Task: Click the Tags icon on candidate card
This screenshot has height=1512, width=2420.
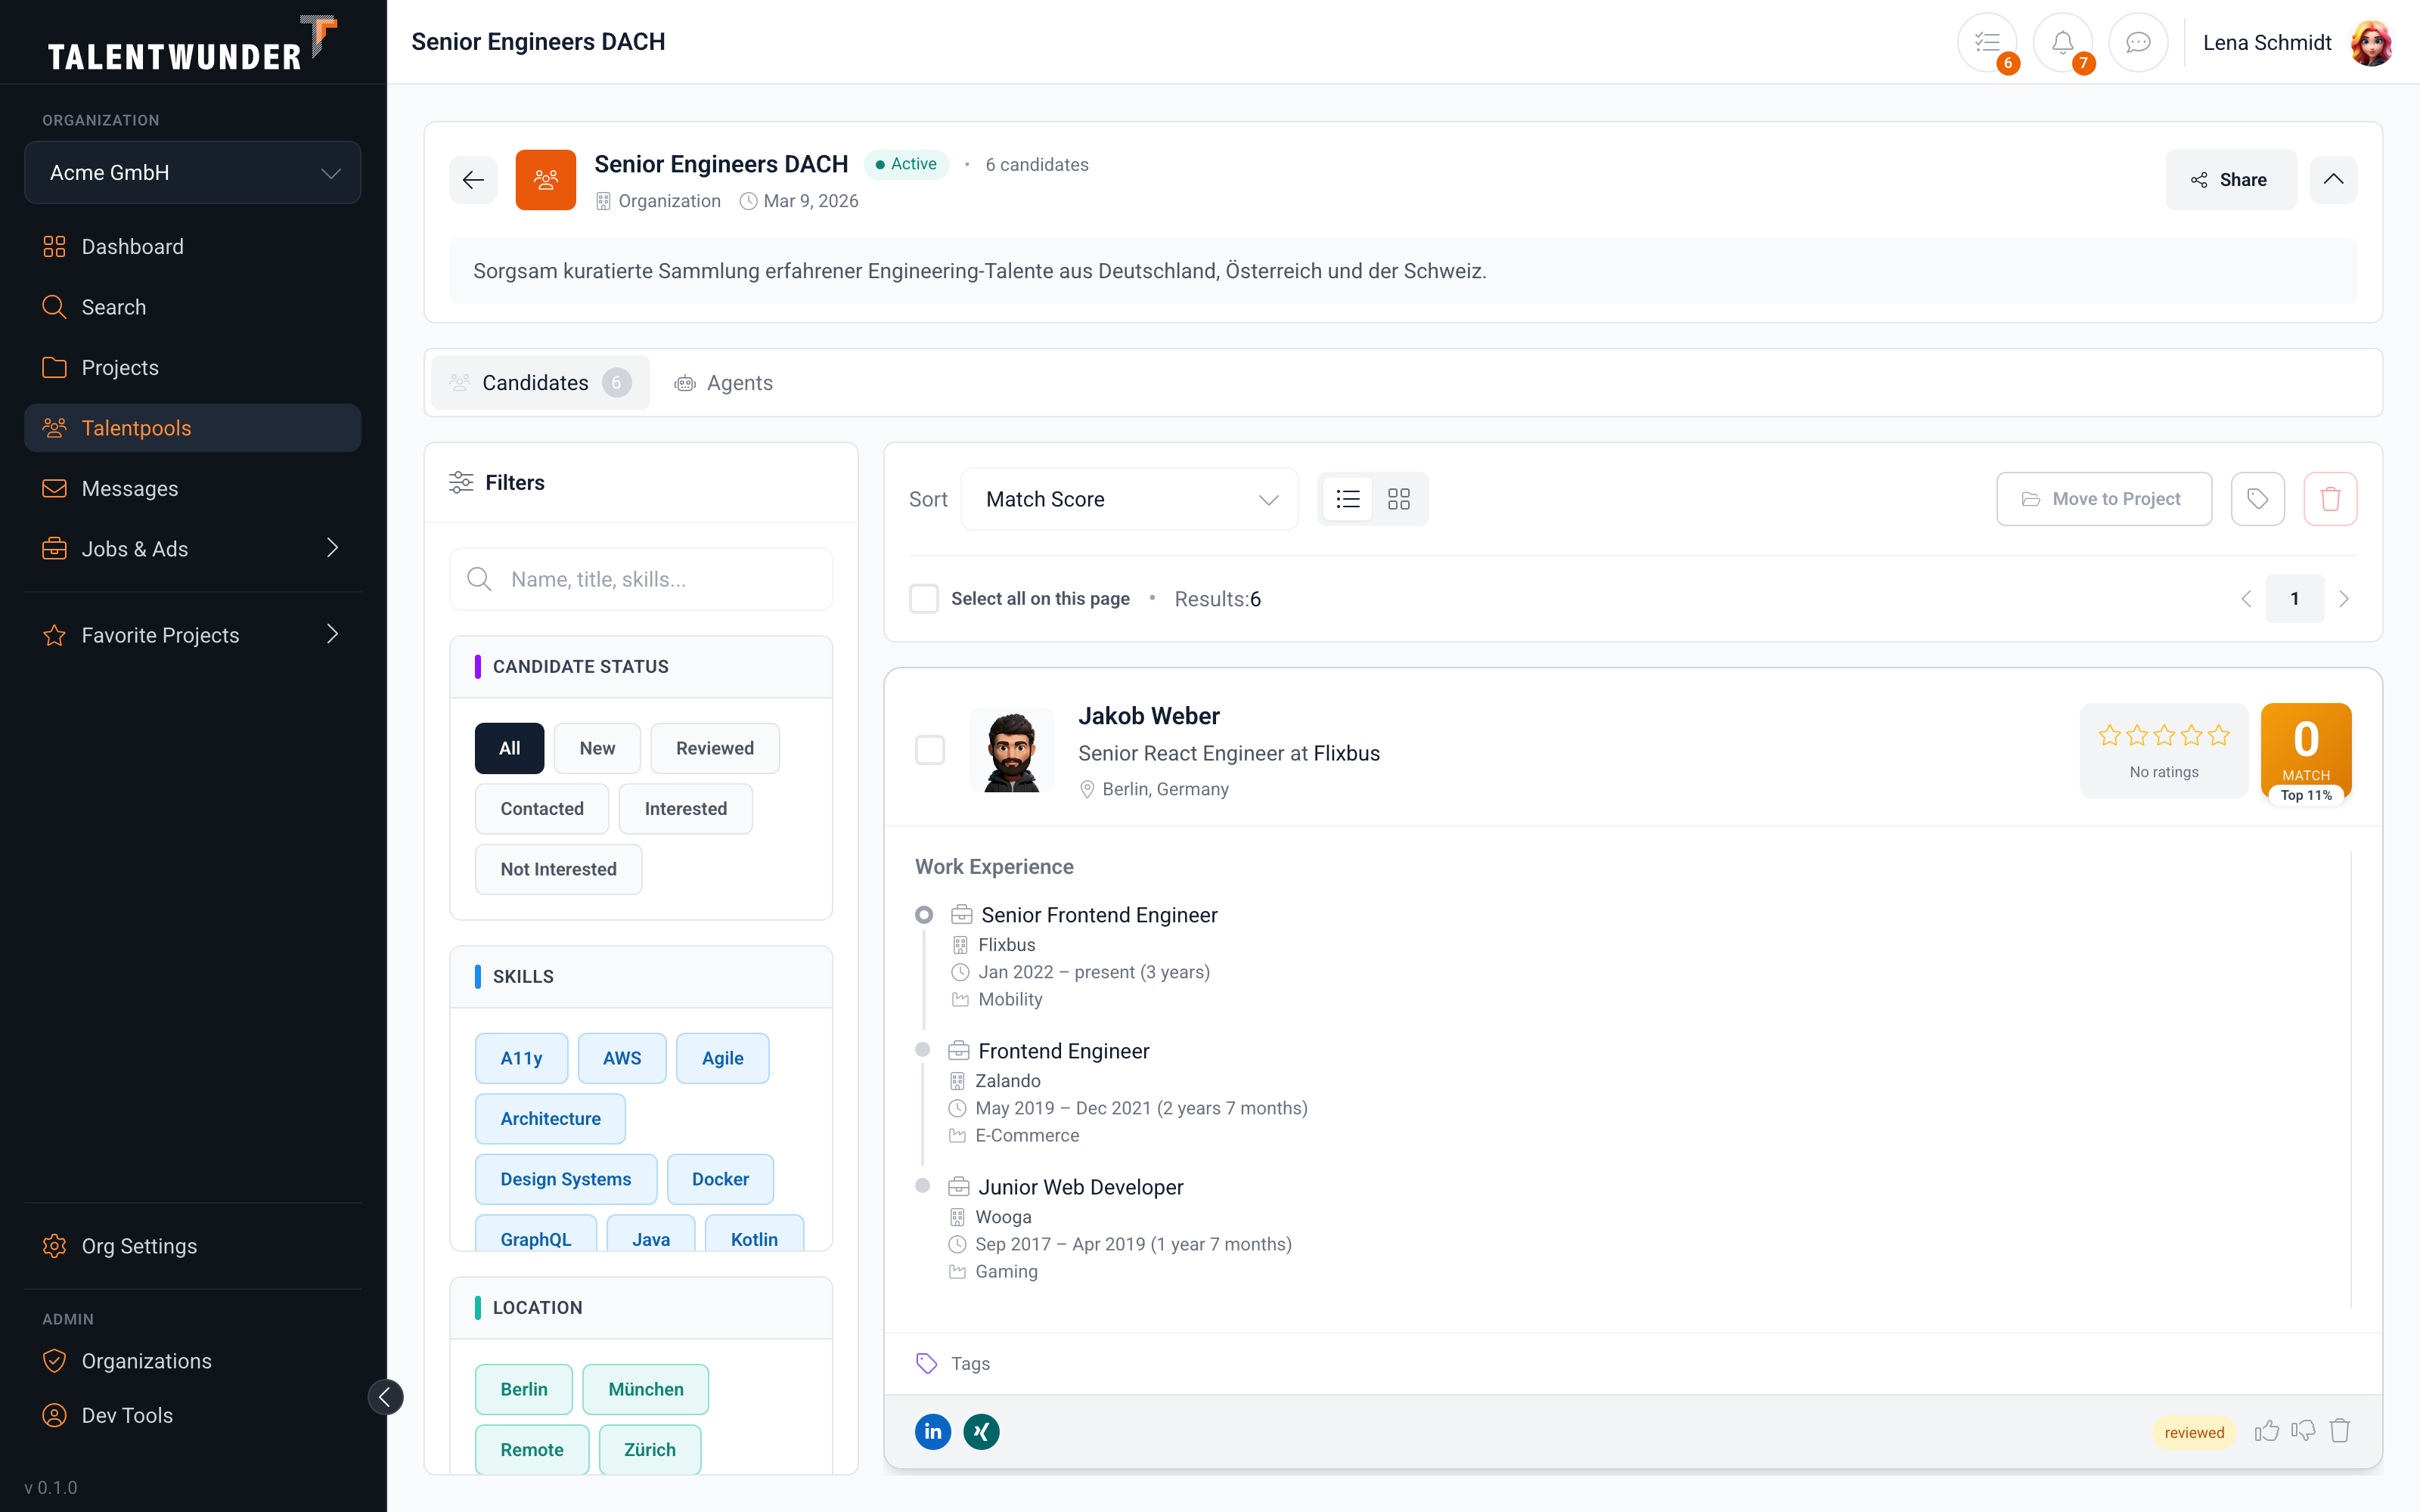Action: coord(927,1363)
